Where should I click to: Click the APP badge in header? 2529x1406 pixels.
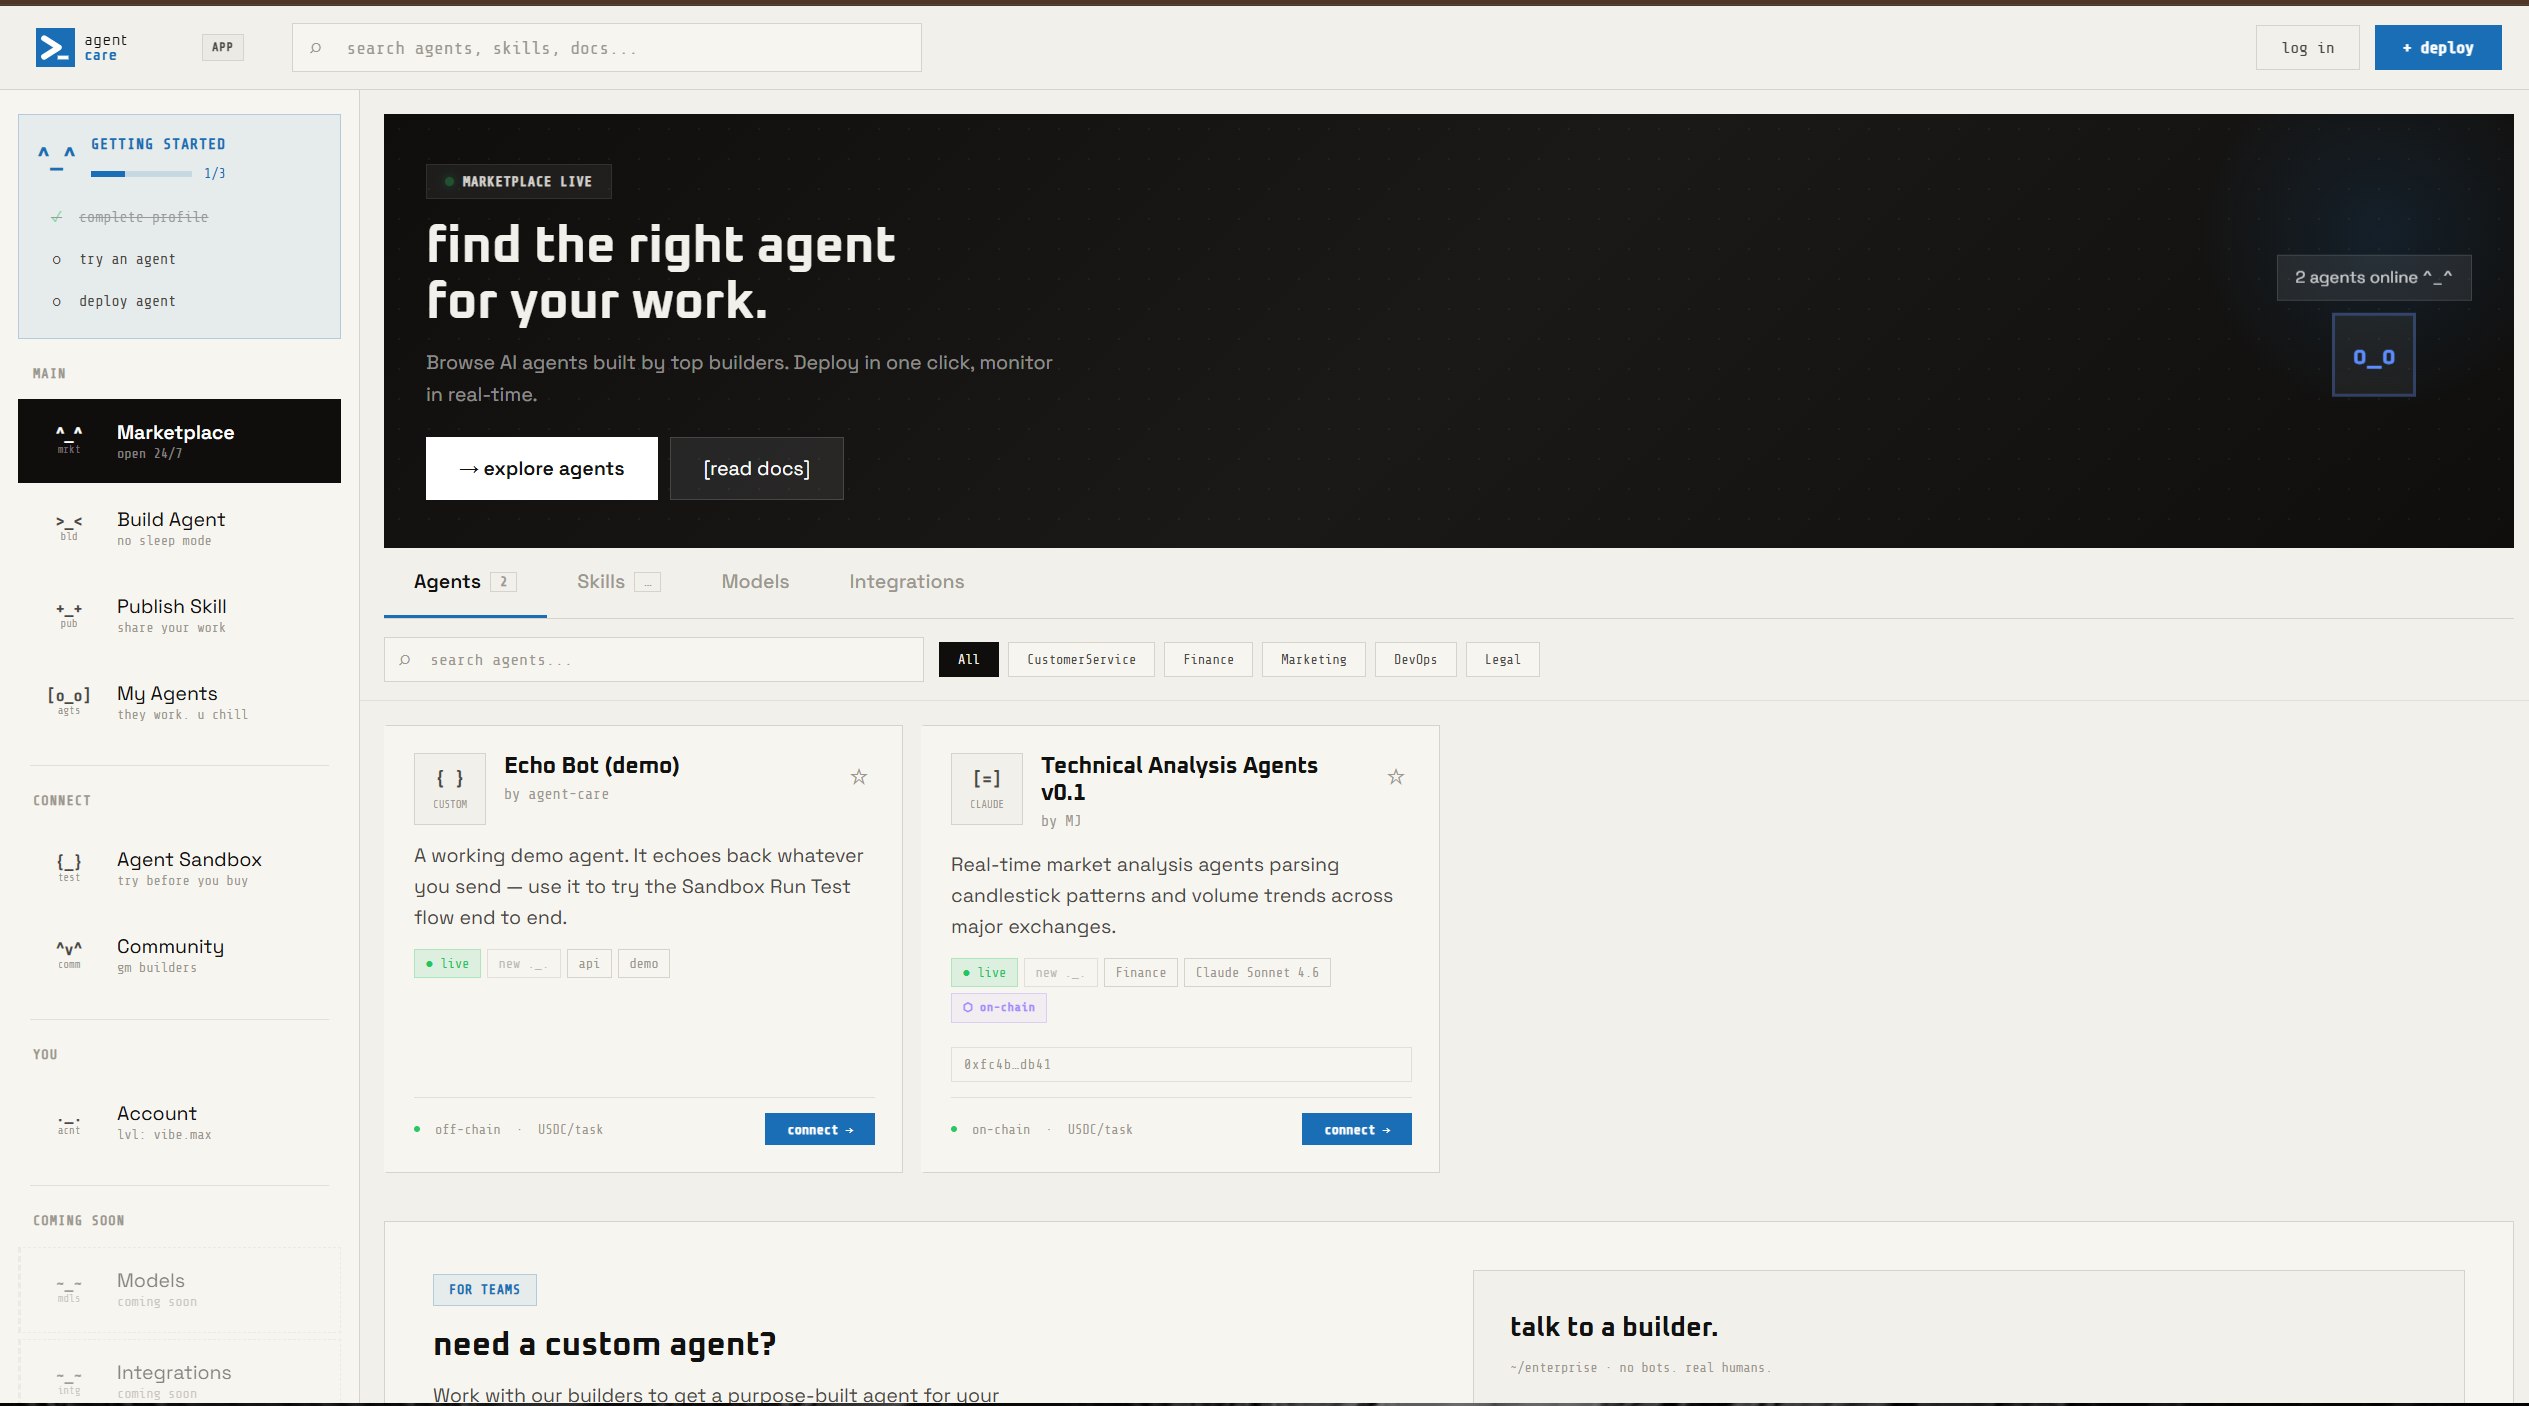click(x=222, y=47)
